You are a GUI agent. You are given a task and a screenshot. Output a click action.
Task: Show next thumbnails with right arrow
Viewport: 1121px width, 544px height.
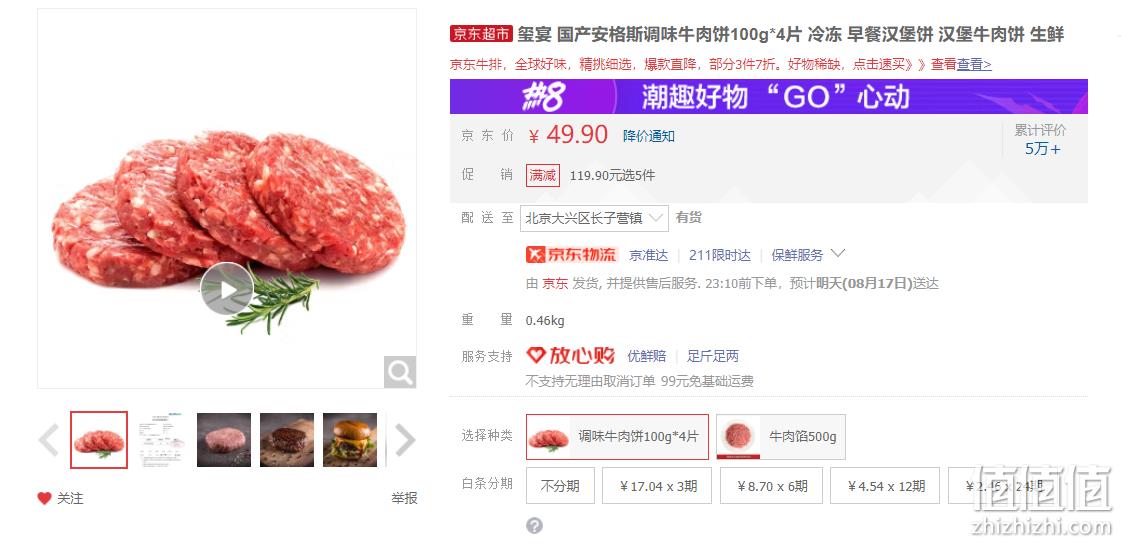pyautogui.click(x=404, y=440)
